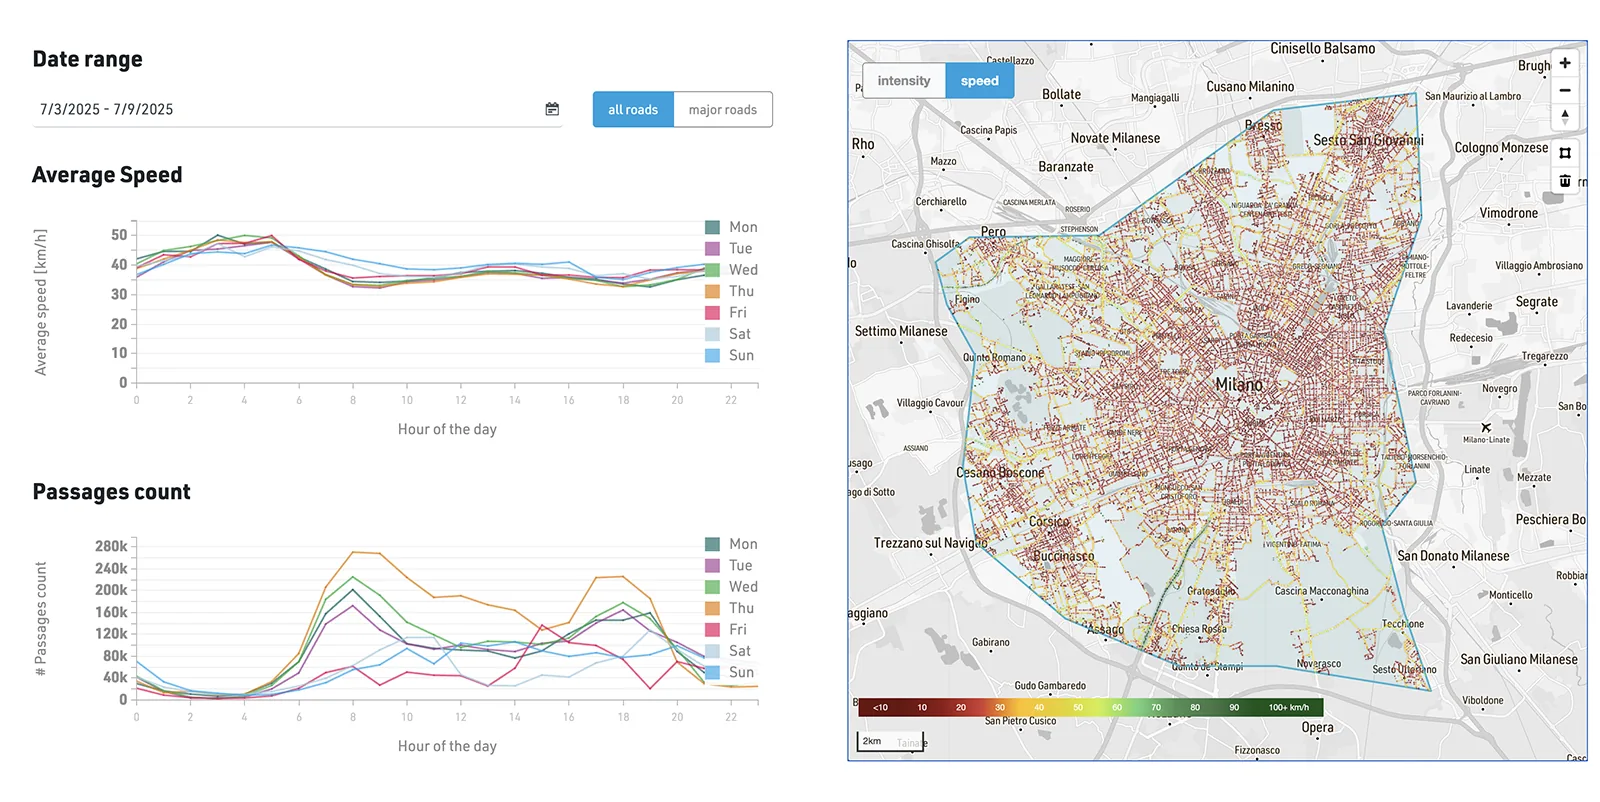
Task: Toggle Sun series in Average Speed legend
Action: point(730,355)
